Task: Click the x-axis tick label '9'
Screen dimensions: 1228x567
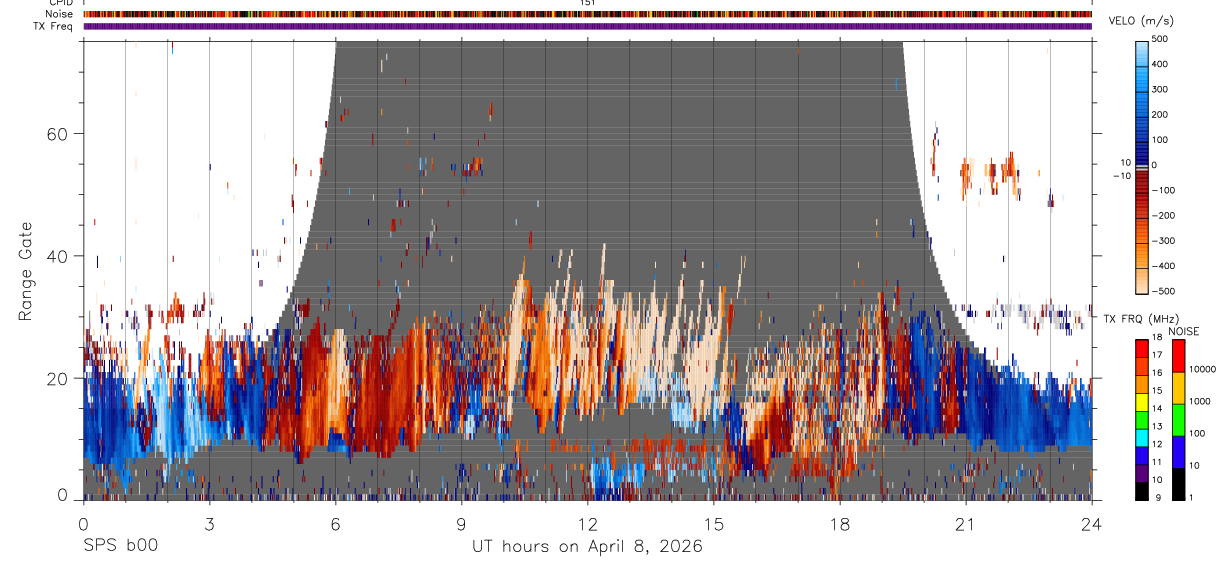Action: point(461,522)
